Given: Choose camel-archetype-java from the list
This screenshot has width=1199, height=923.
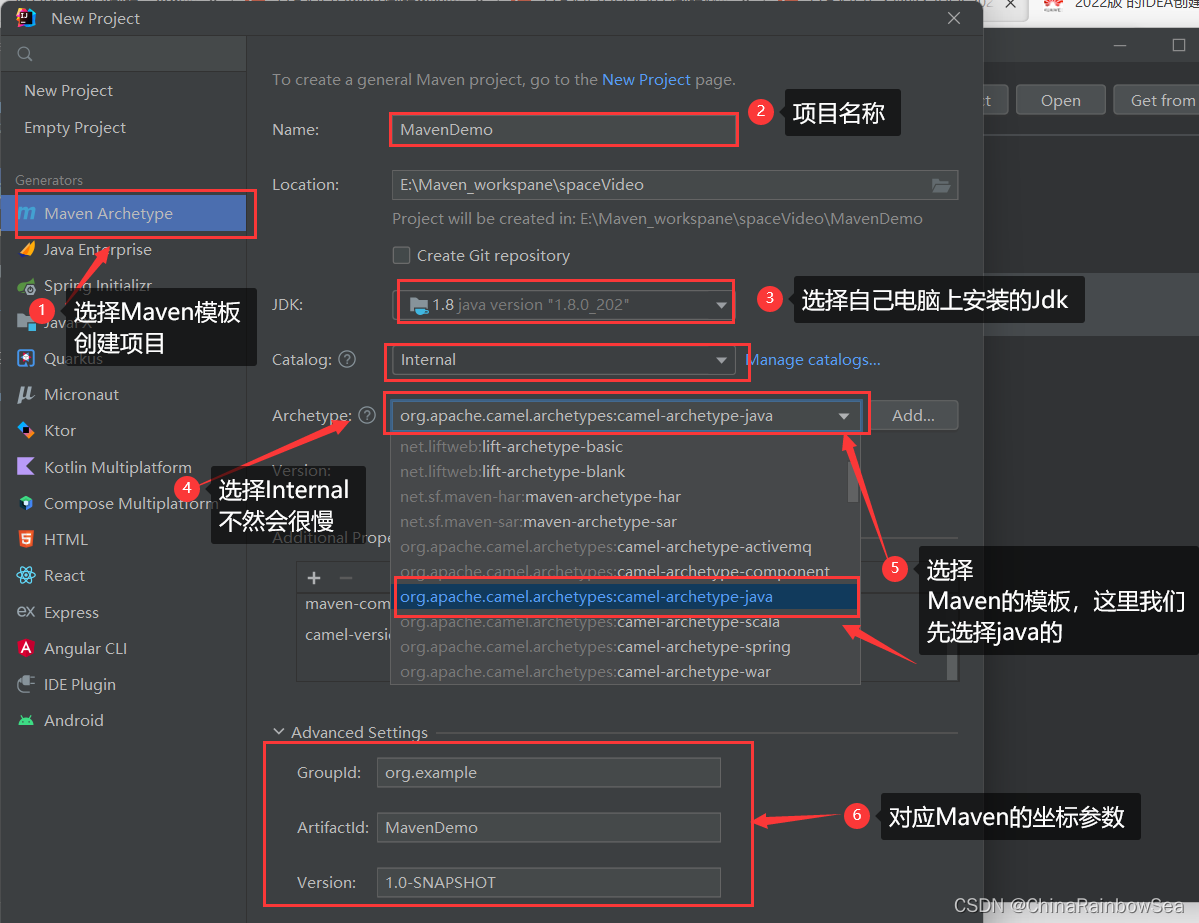Looking at the screenshot, I should click(x=625, y=596).
